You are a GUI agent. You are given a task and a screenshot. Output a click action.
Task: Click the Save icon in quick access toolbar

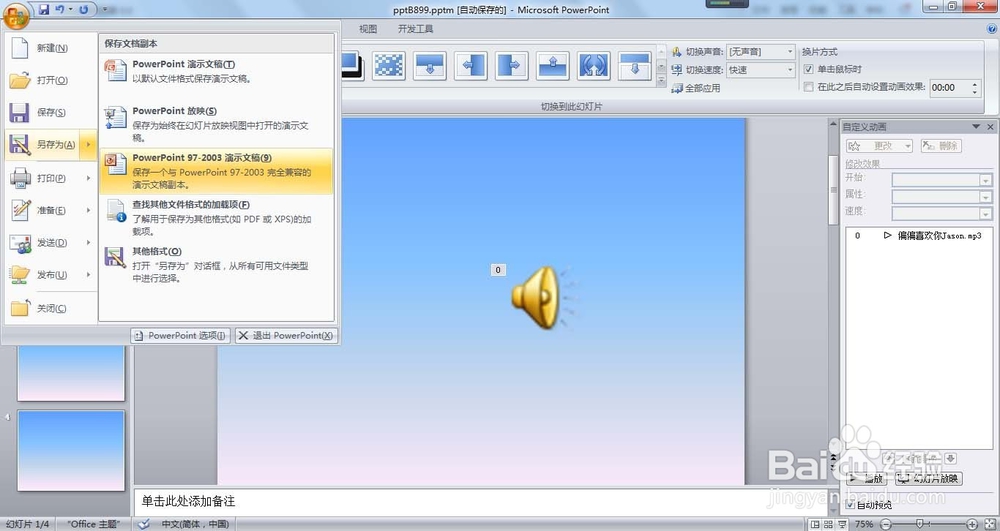(x=44, y=10)
